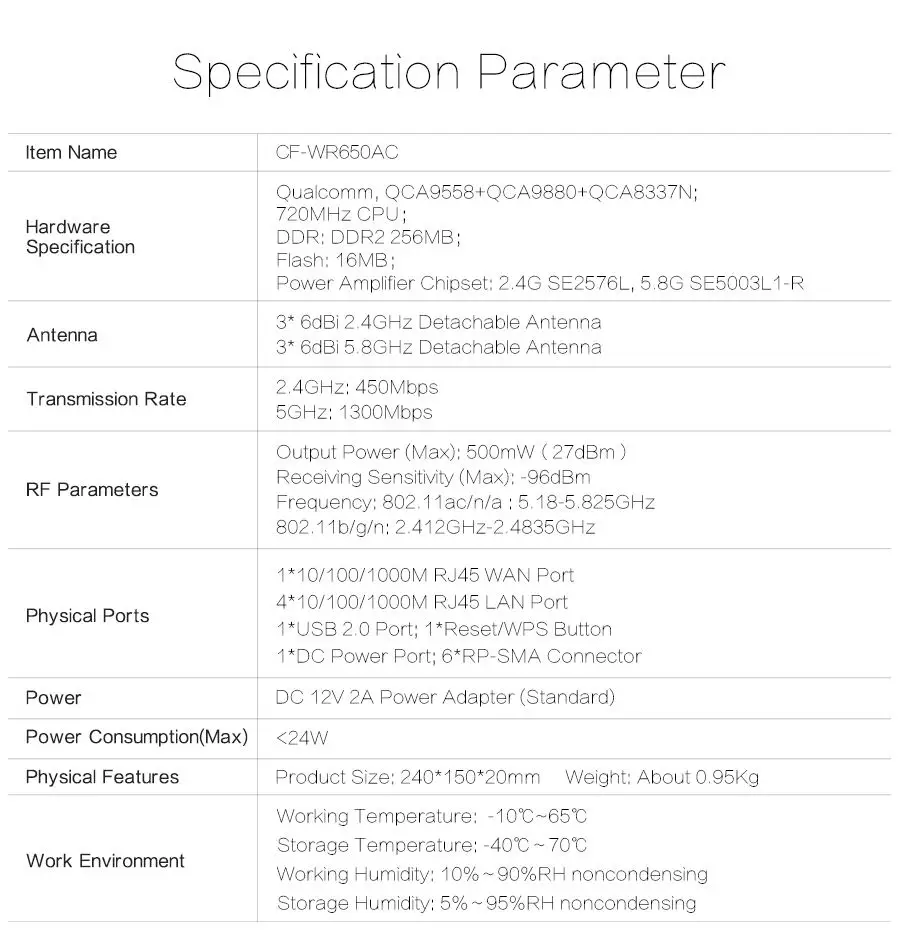Click the Antenna row label
Image resolution: width=900 pixels, height=939 pixels.
pos(62,335)
